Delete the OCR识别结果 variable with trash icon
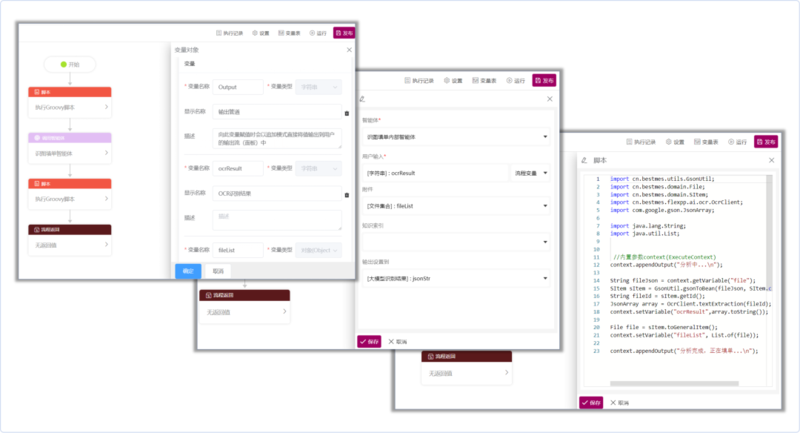 pos(347,193)
